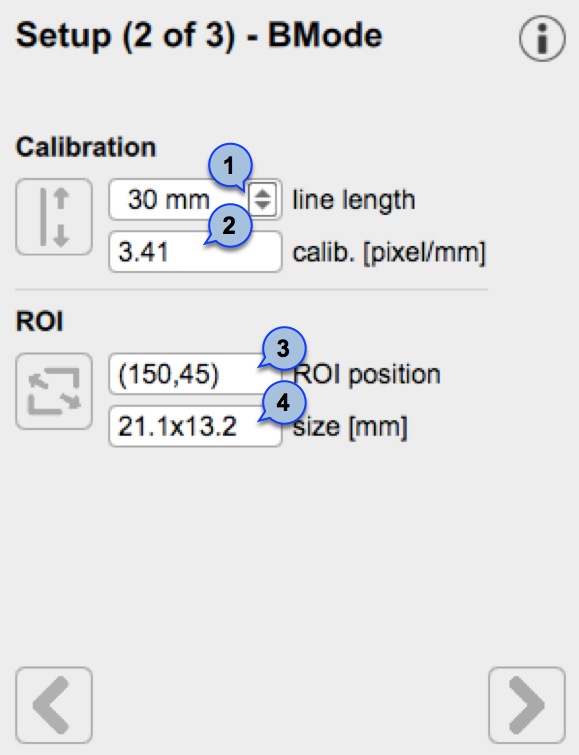Activate the ROI rectangle selection tool
Screen dimensions: 579x755
point(54,391)
